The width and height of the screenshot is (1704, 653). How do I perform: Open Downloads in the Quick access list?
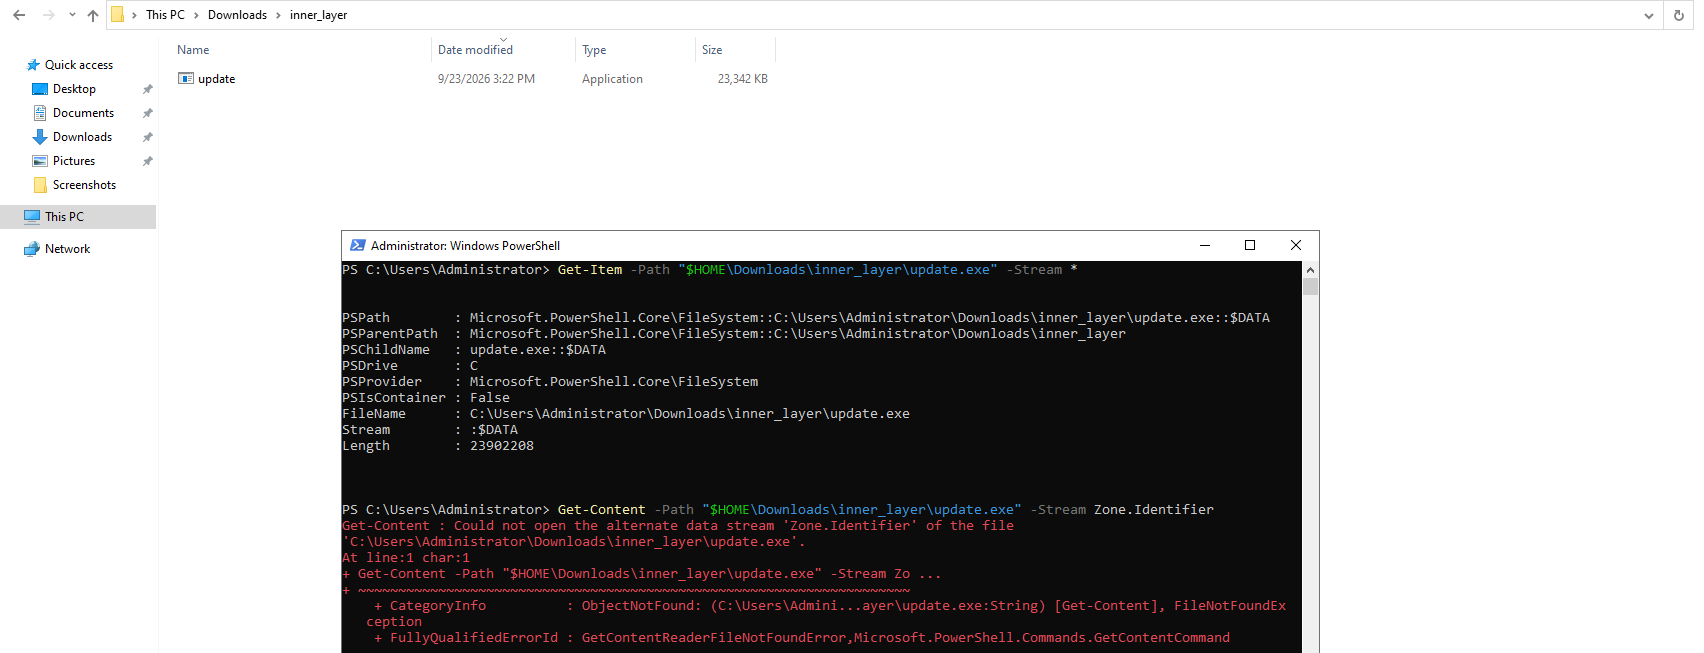(x=82, y=137)
